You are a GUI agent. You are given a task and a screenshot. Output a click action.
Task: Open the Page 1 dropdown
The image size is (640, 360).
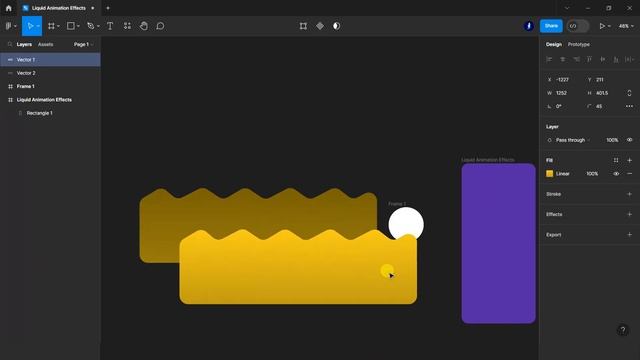(x=83, y=44)
